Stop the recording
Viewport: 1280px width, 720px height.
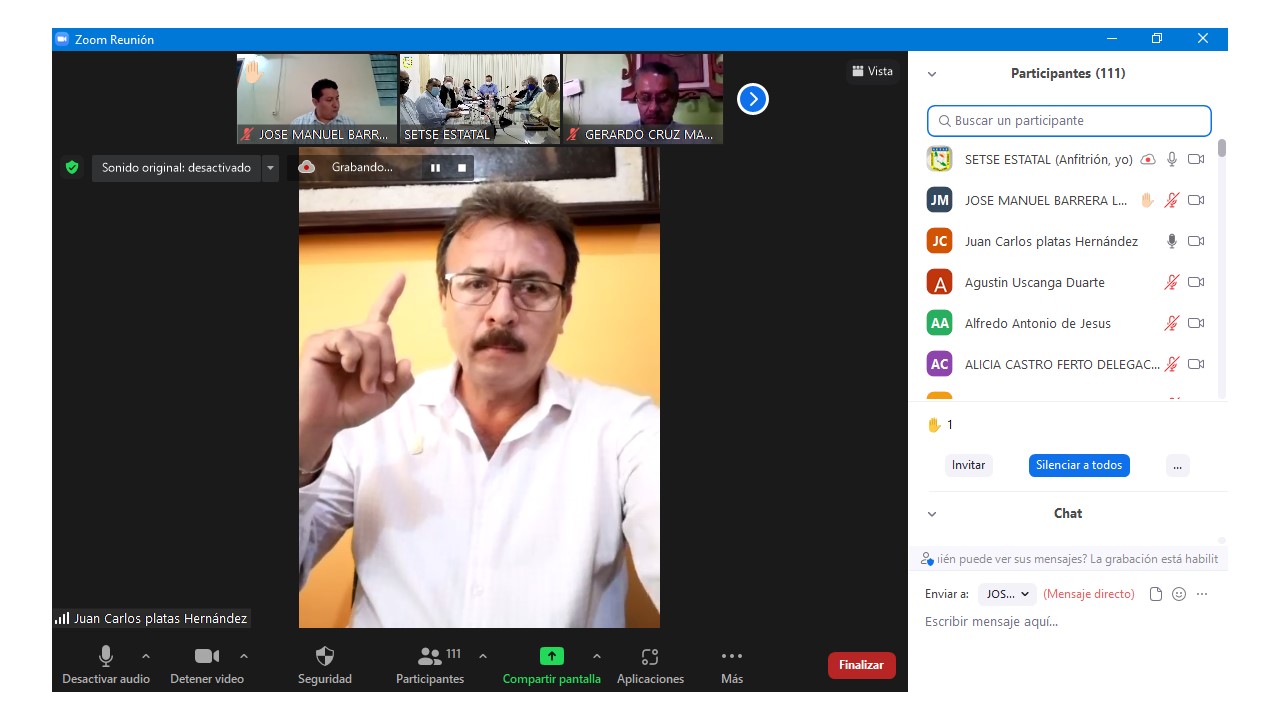point(462,168)
